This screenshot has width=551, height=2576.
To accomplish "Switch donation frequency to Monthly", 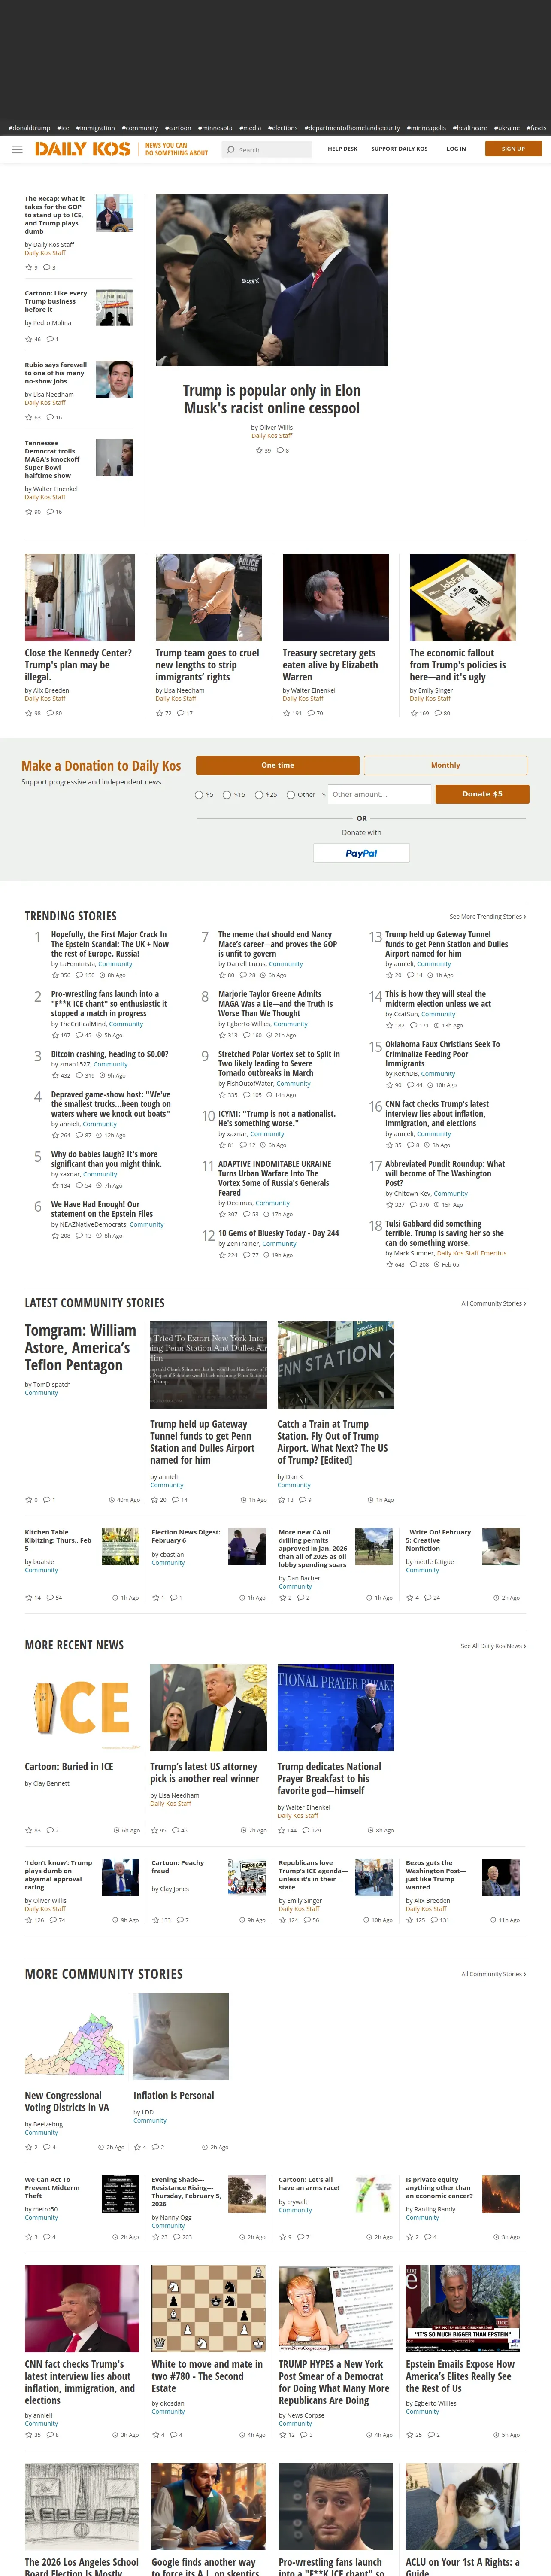I will 445,765.
